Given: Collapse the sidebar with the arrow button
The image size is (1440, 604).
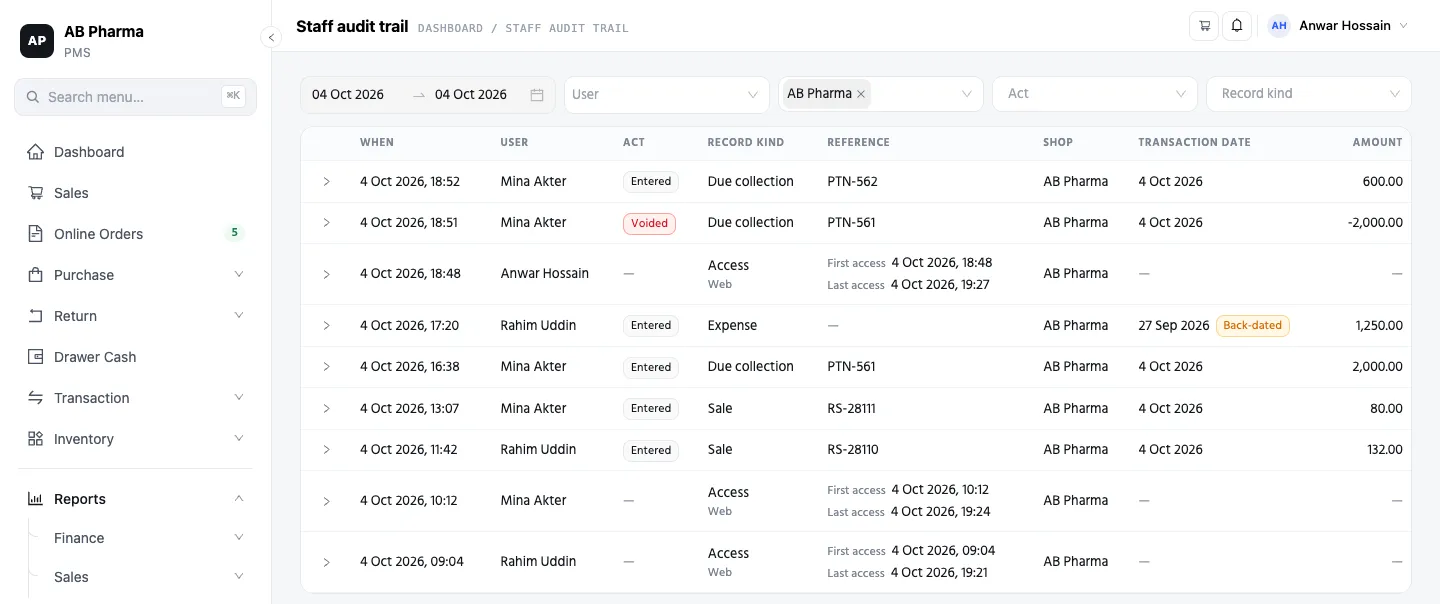Looking at the screenshot, I should [x=270, y=37].
